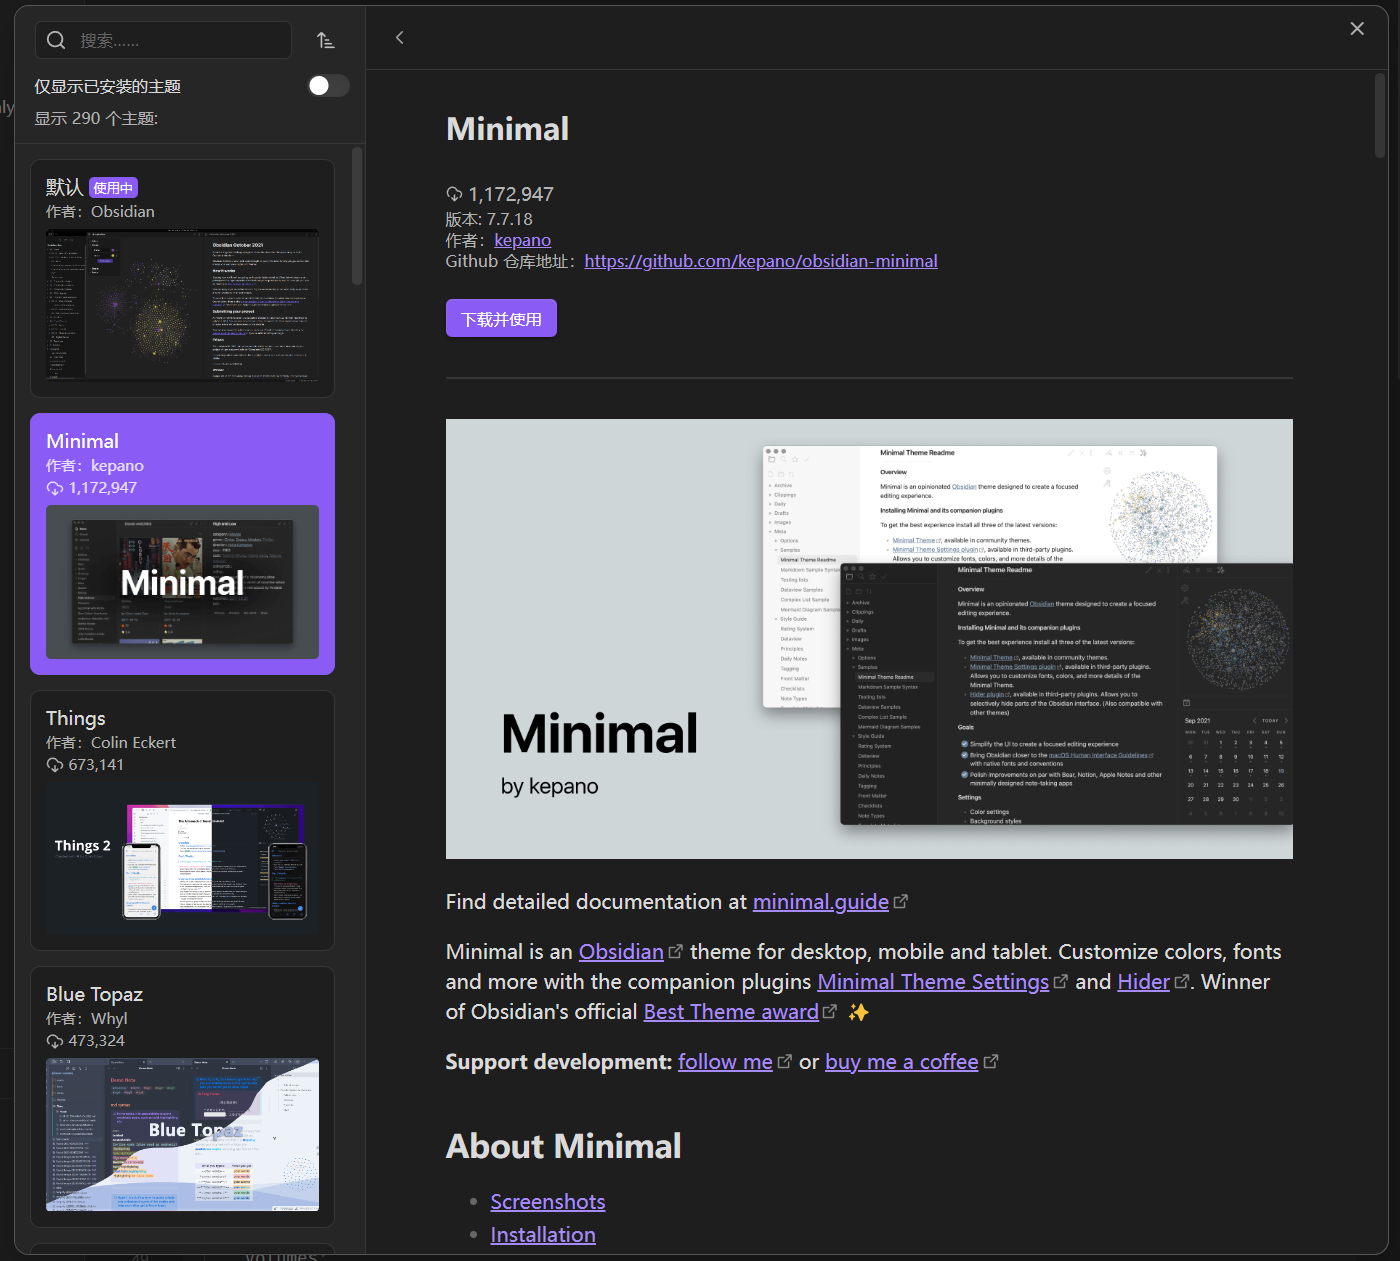
Task: Click external link icon after Best Theme award
Action: [x=829, y=1012]
